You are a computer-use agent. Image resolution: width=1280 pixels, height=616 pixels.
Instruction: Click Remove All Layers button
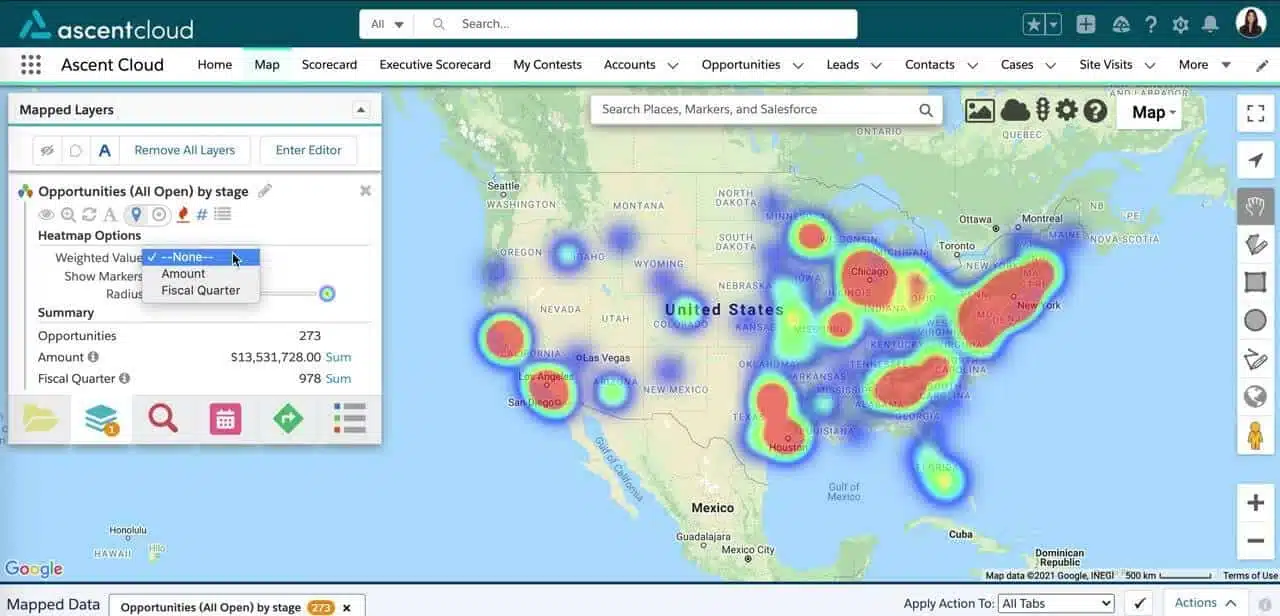pyautogui.click(x=184, y=151)
